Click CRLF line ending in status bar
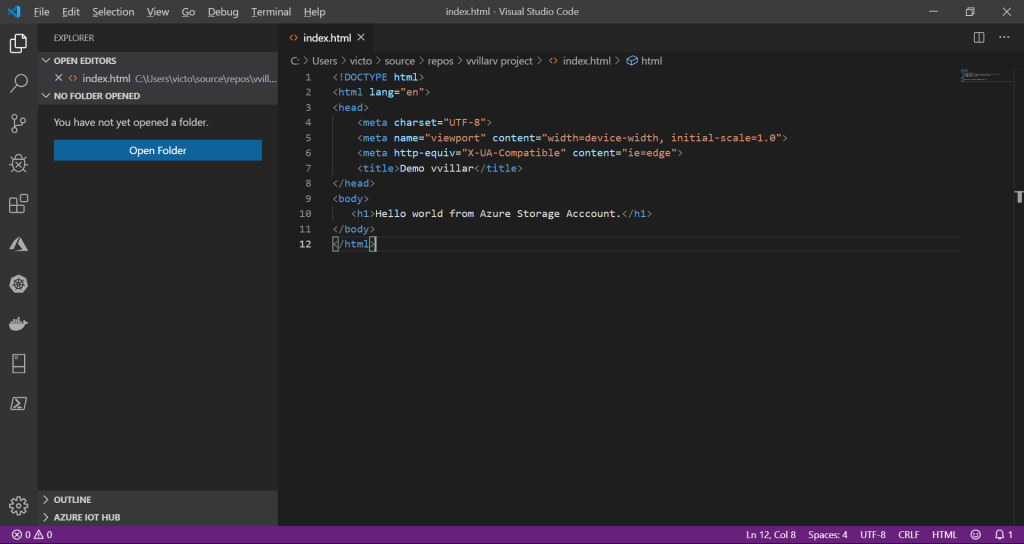This screenshot has width=1024, height=544. pos(908,535)
